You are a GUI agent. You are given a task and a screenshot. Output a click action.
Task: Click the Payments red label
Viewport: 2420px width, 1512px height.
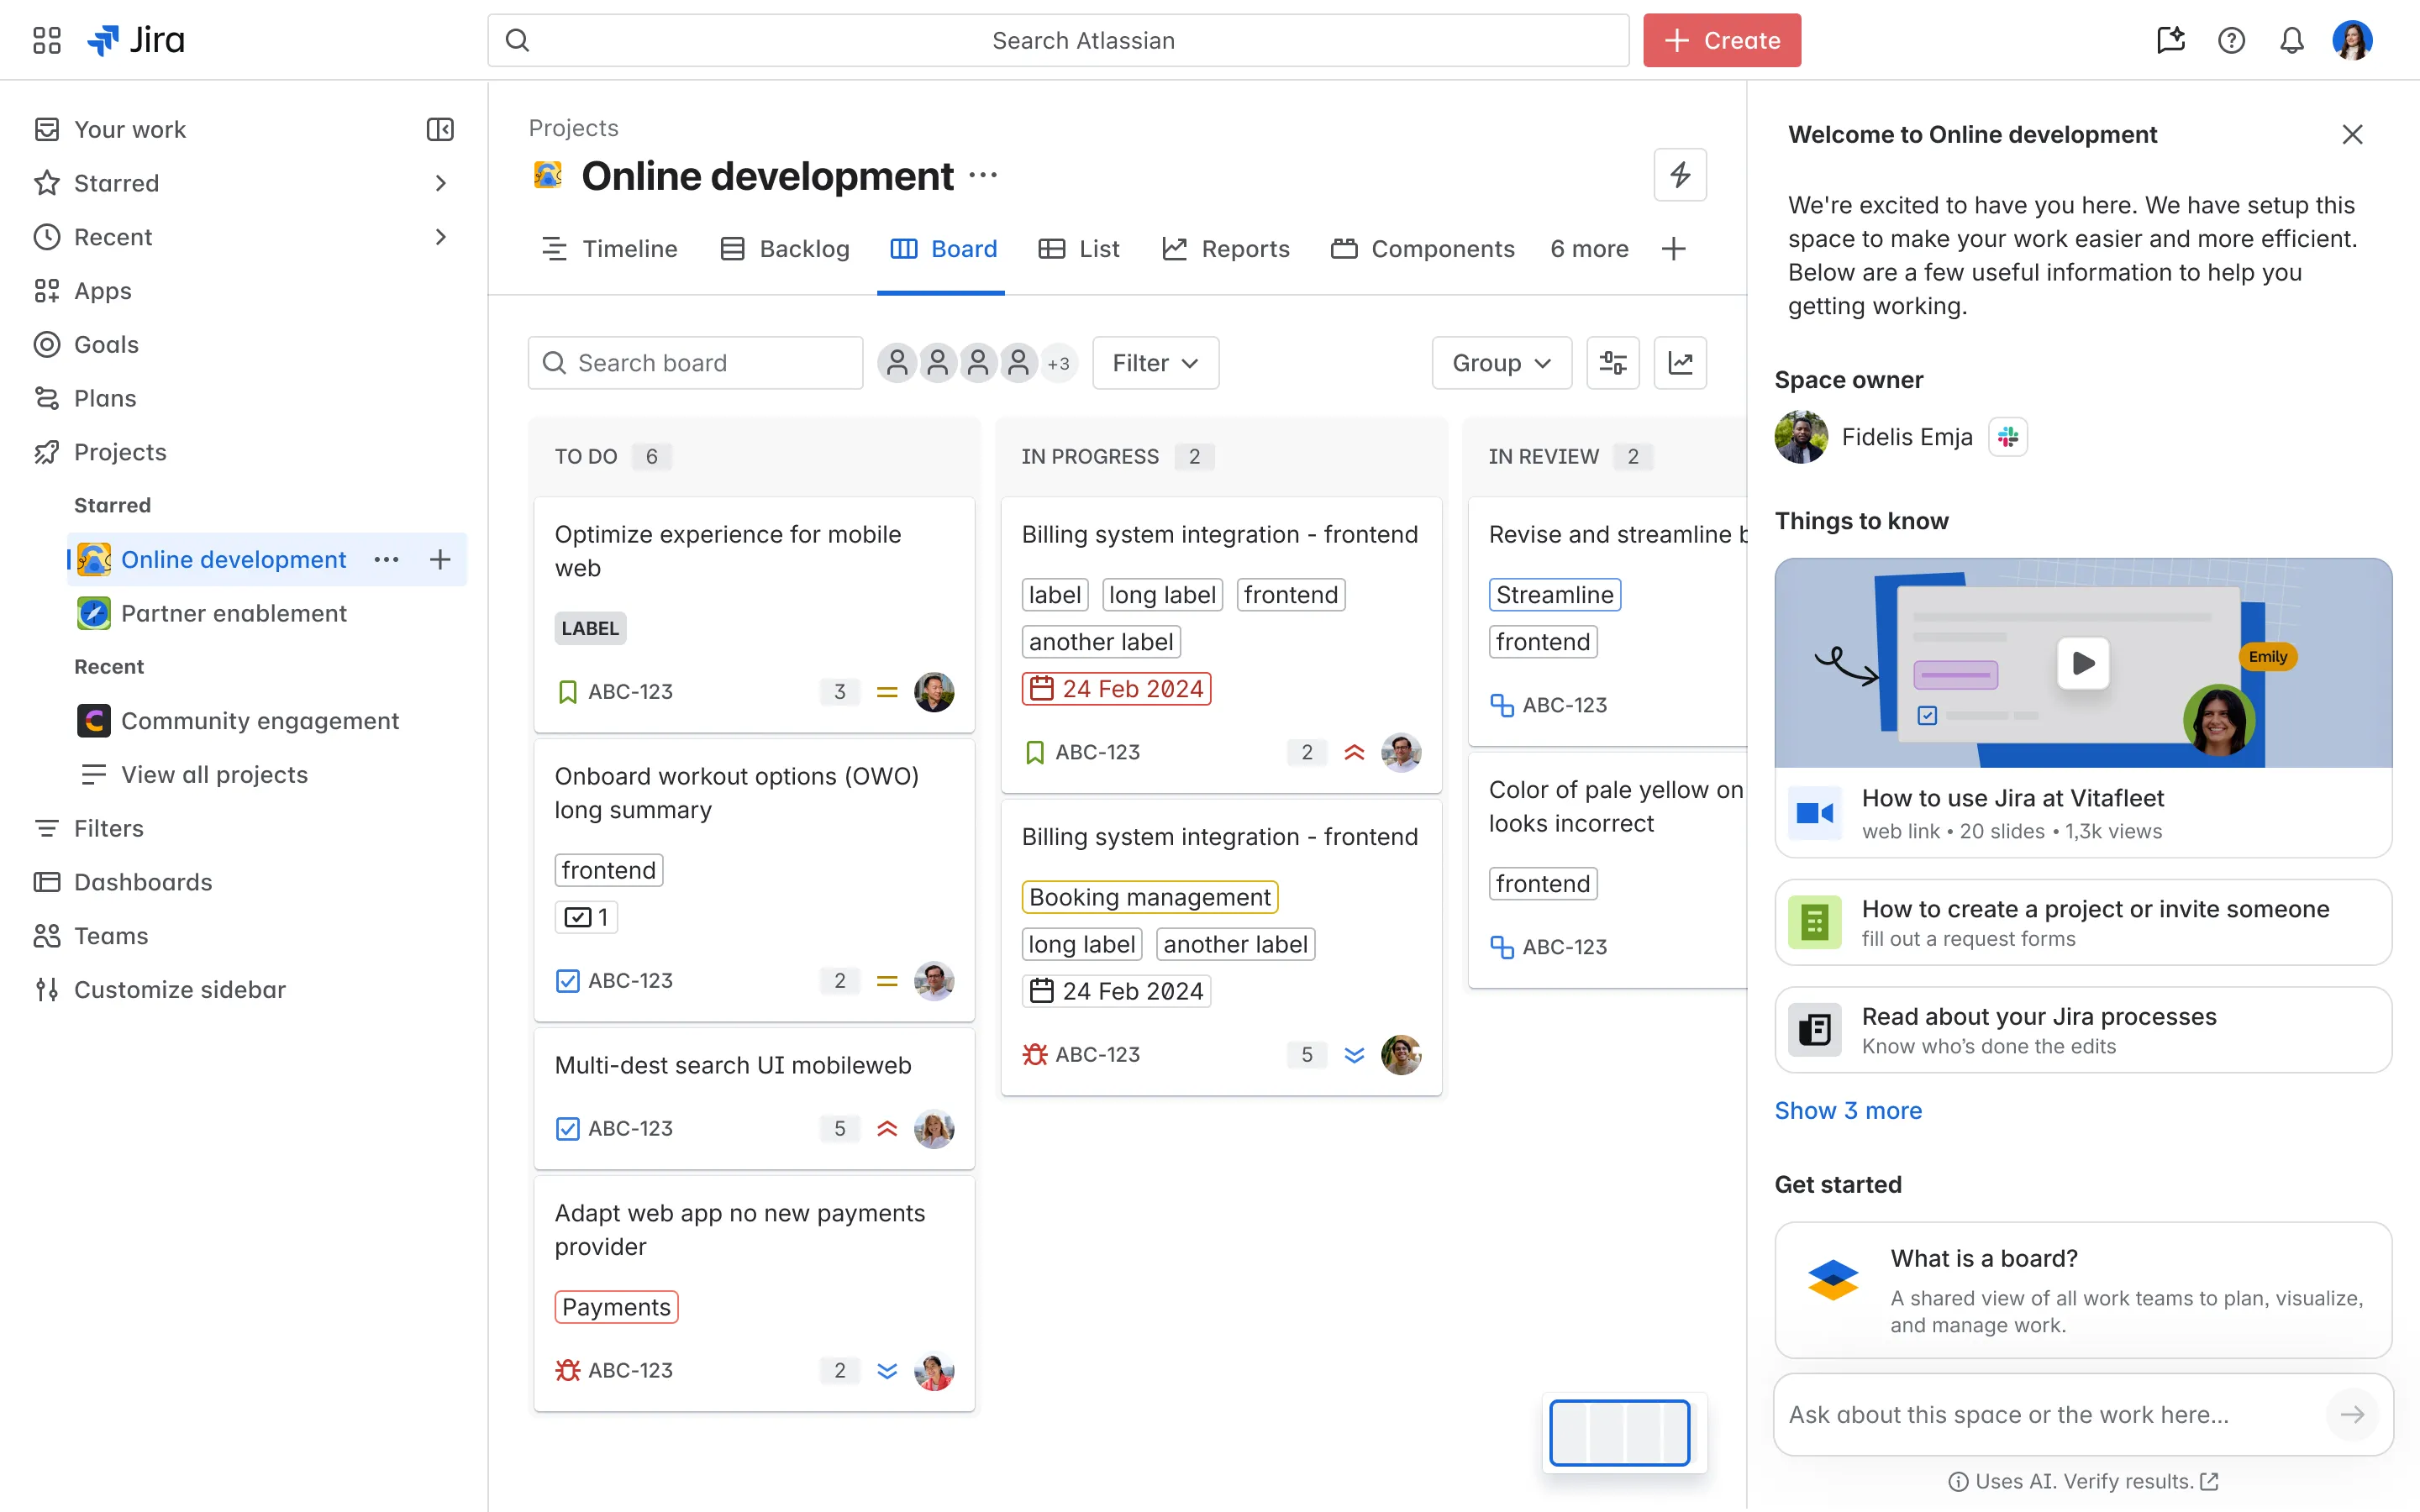(616, 1307)
